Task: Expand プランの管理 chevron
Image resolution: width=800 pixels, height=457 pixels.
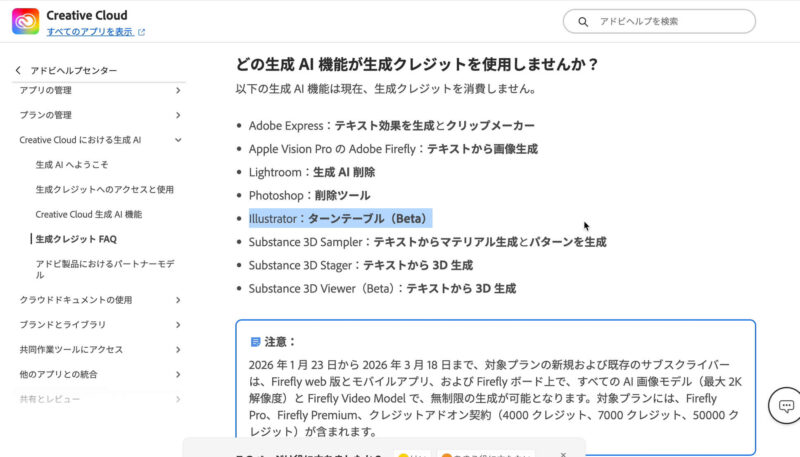Action: [x=178, y=115]
